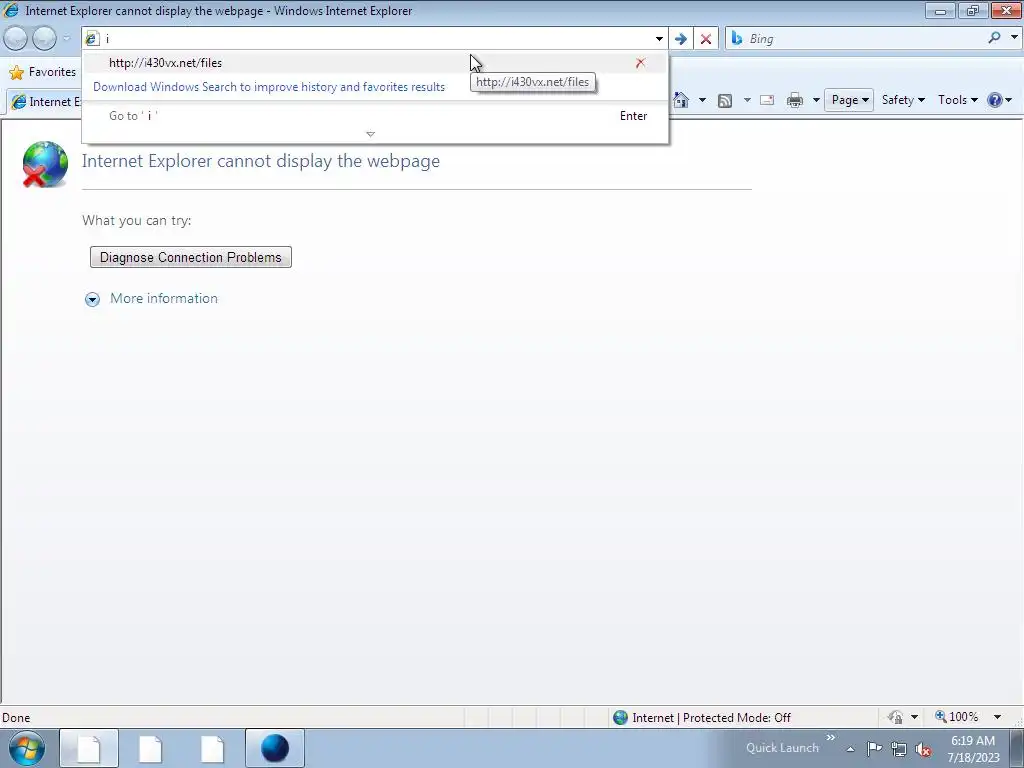
Task: Open the dropdown next to security report icon
Action: [x=914, y=717]
